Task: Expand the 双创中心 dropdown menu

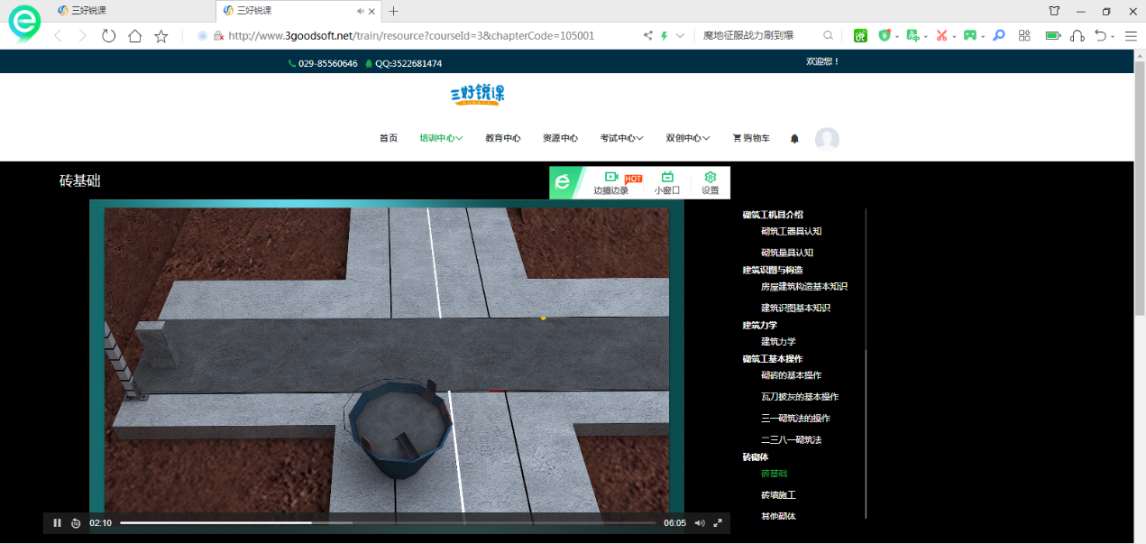Action: pos(688,139)
